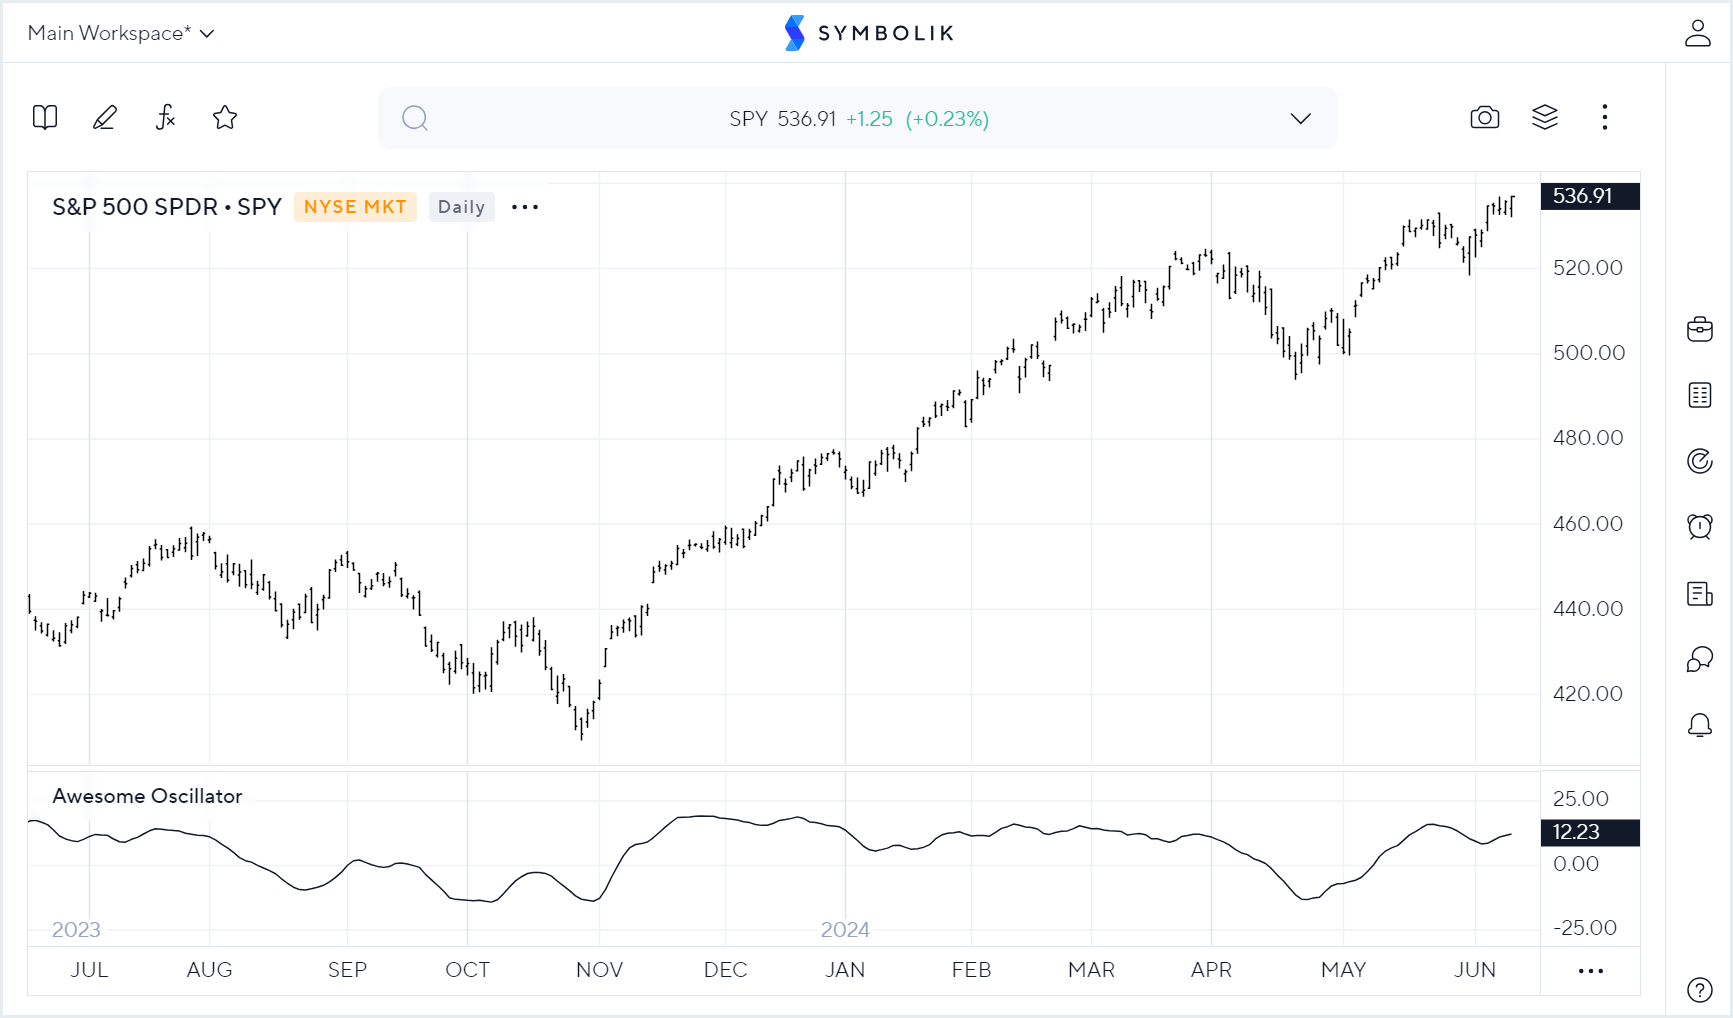Click the SEP time axis label
This screenshot has width=1733, height=1018.
pyautogui.click(x=347, y=970)
